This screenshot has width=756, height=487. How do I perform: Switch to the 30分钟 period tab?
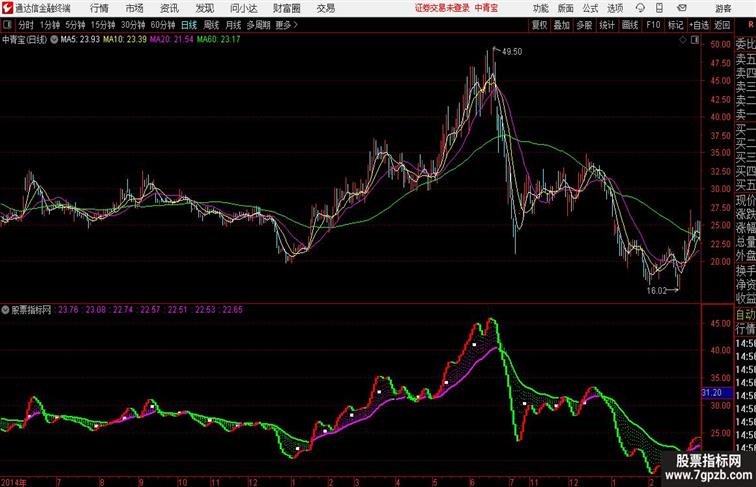(x=133, y=25)
